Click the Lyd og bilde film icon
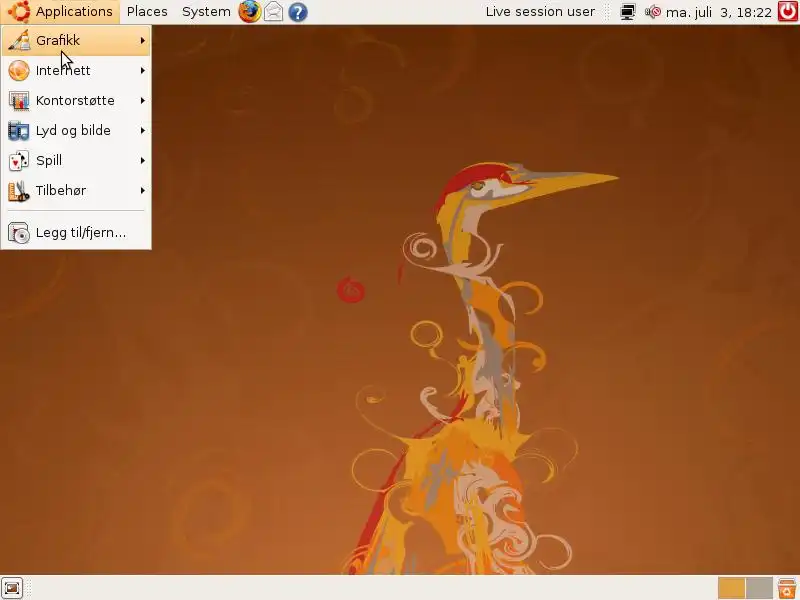Screen dimensions: 800x600 tap(18, 131)
